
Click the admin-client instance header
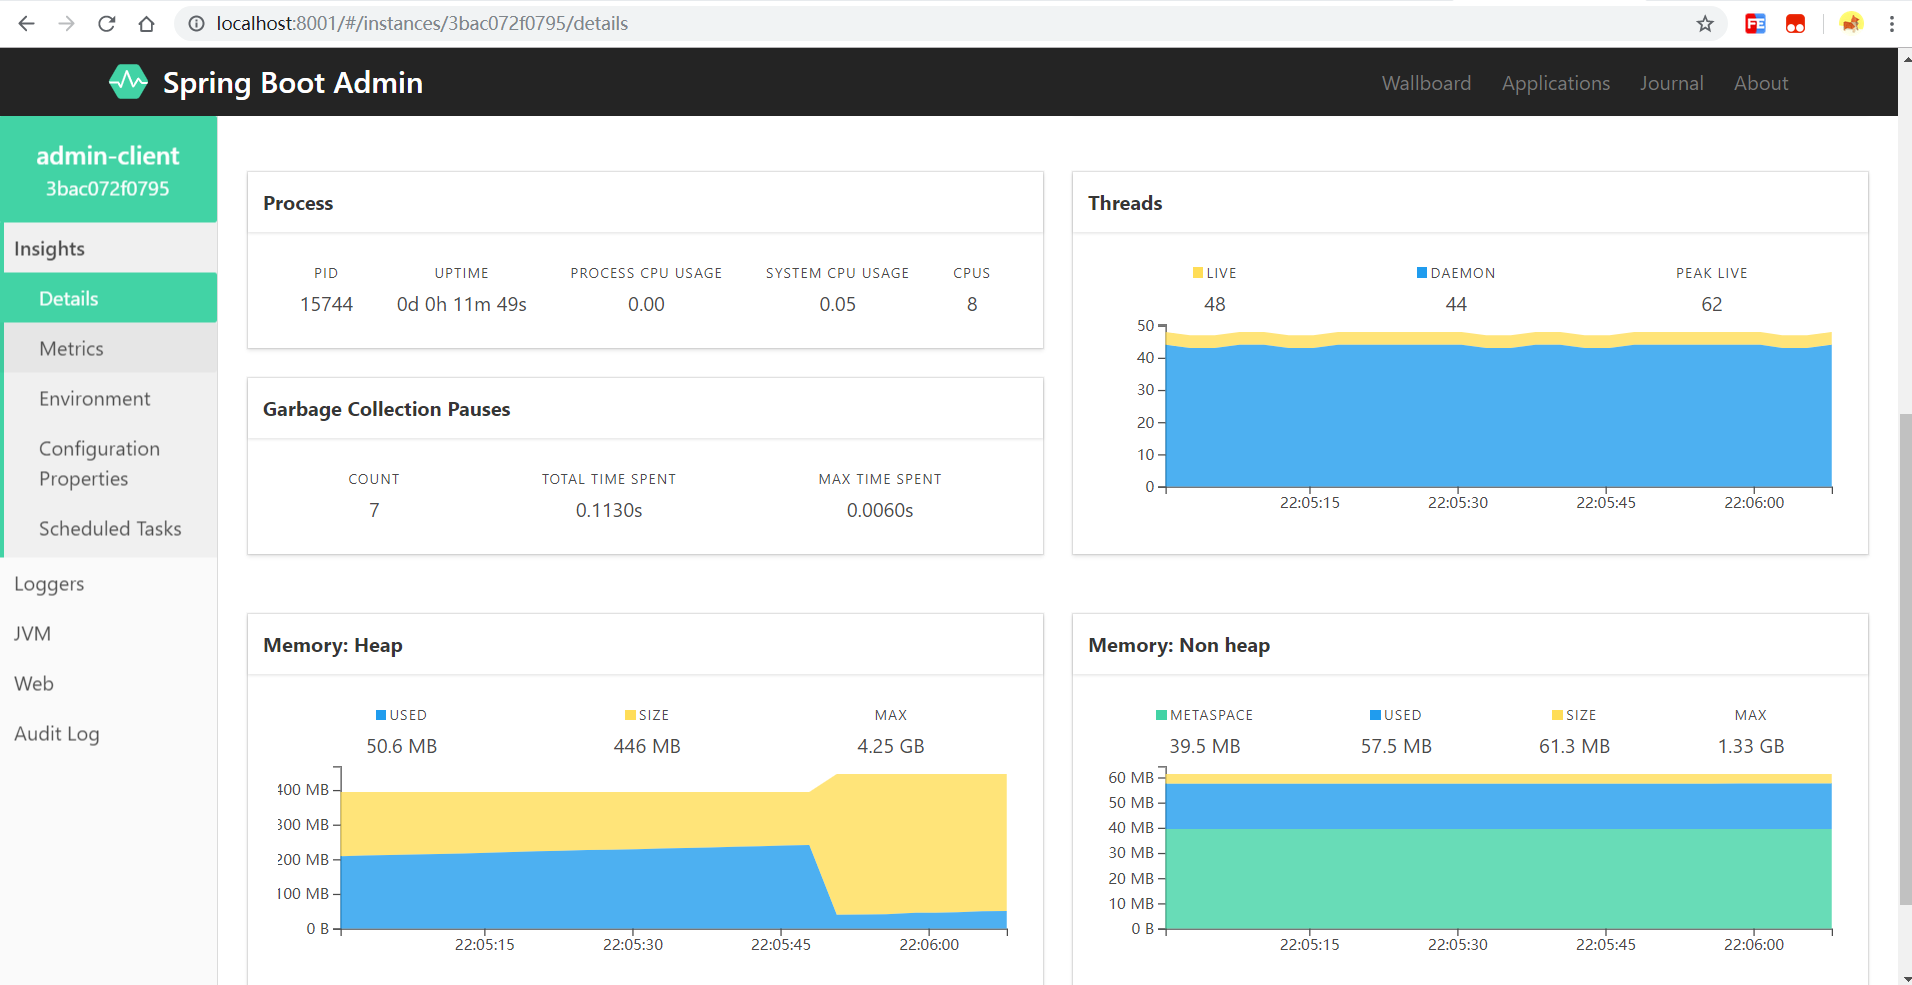pyautogui.click(x=108, y=169)
